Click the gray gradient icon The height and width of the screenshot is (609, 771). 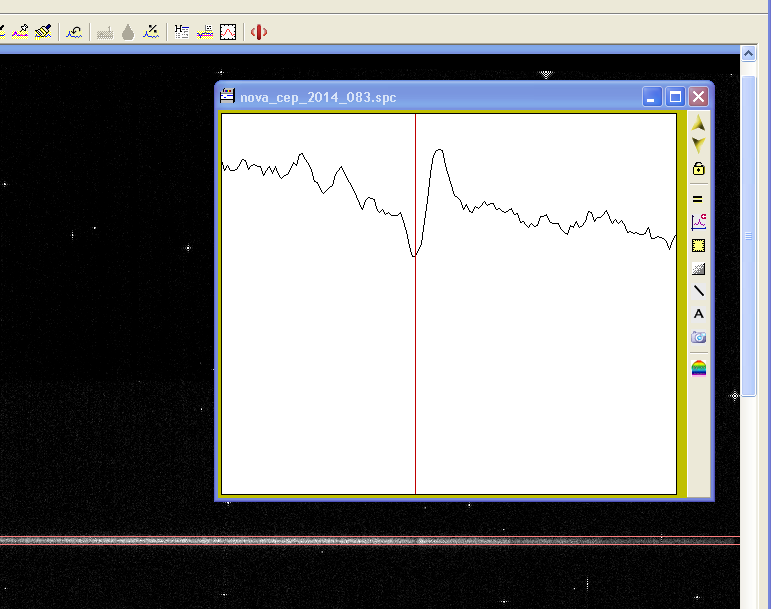pos(698,268)
